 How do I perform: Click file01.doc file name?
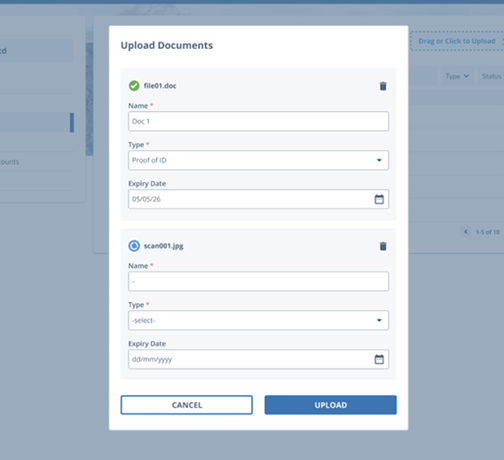coord(160,86)
